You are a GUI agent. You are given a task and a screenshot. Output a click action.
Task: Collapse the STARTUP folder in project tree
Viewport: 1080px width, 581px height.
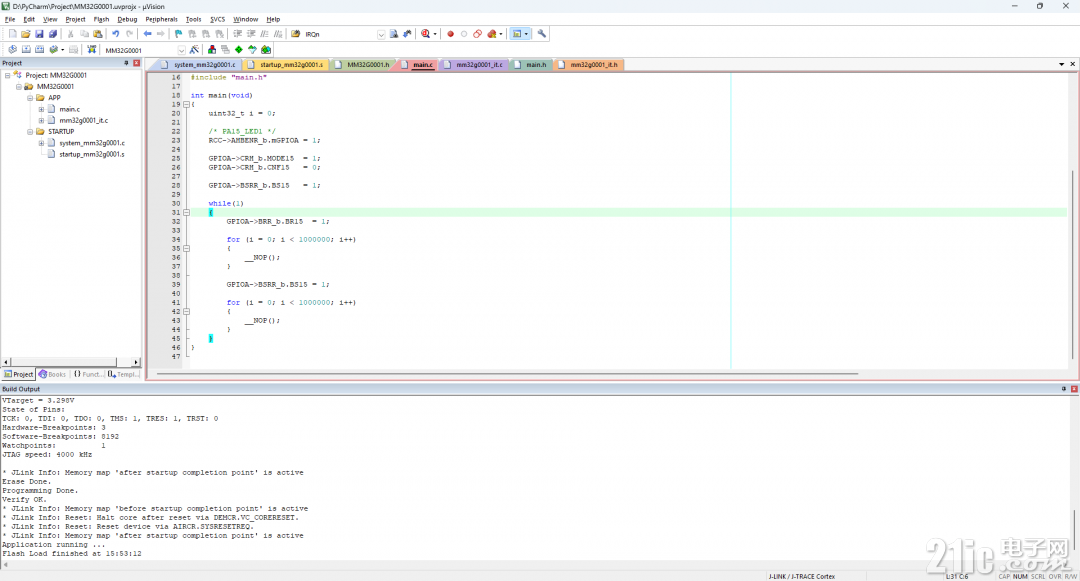pos(30,131)
